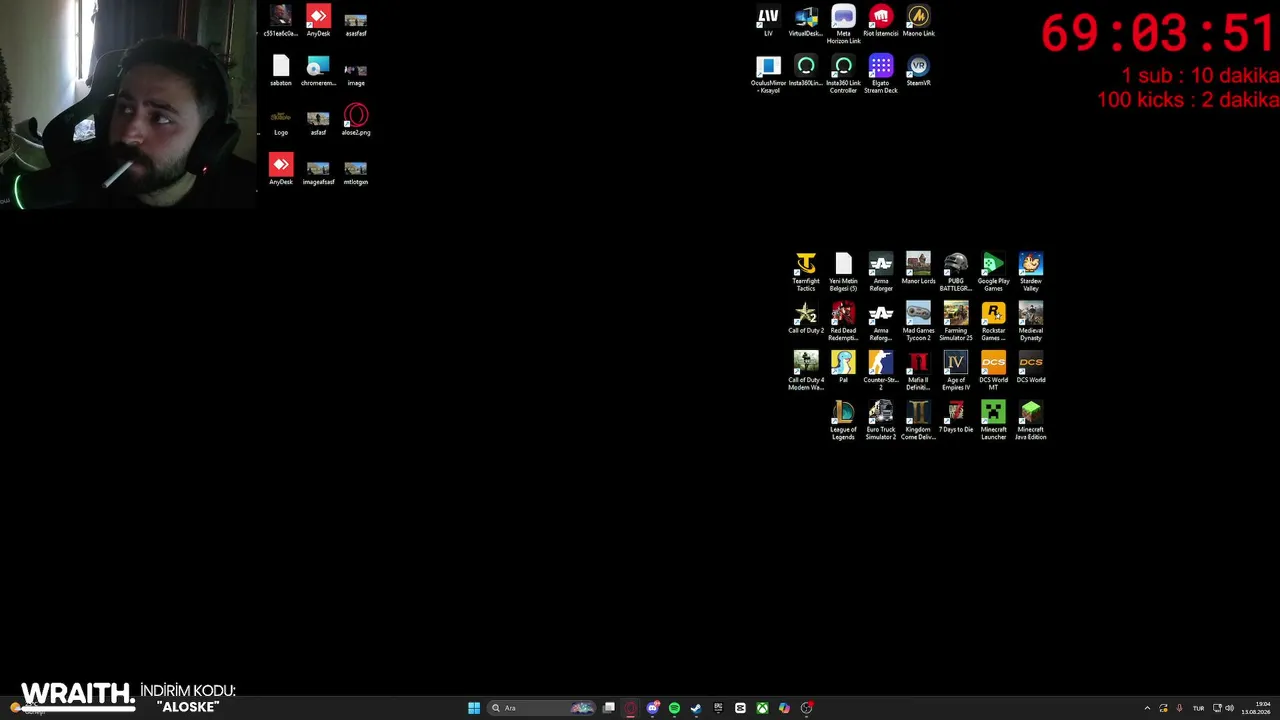Select the Medieval Dynasty shortcut
1280x720 pixels.
1031,321
